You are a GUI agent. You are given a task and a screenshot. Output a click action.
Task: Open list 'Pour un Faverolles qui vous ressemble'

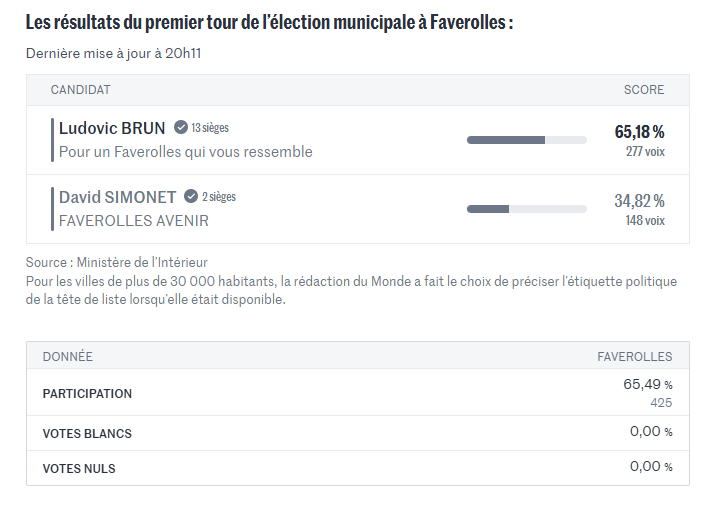point(185,152)
